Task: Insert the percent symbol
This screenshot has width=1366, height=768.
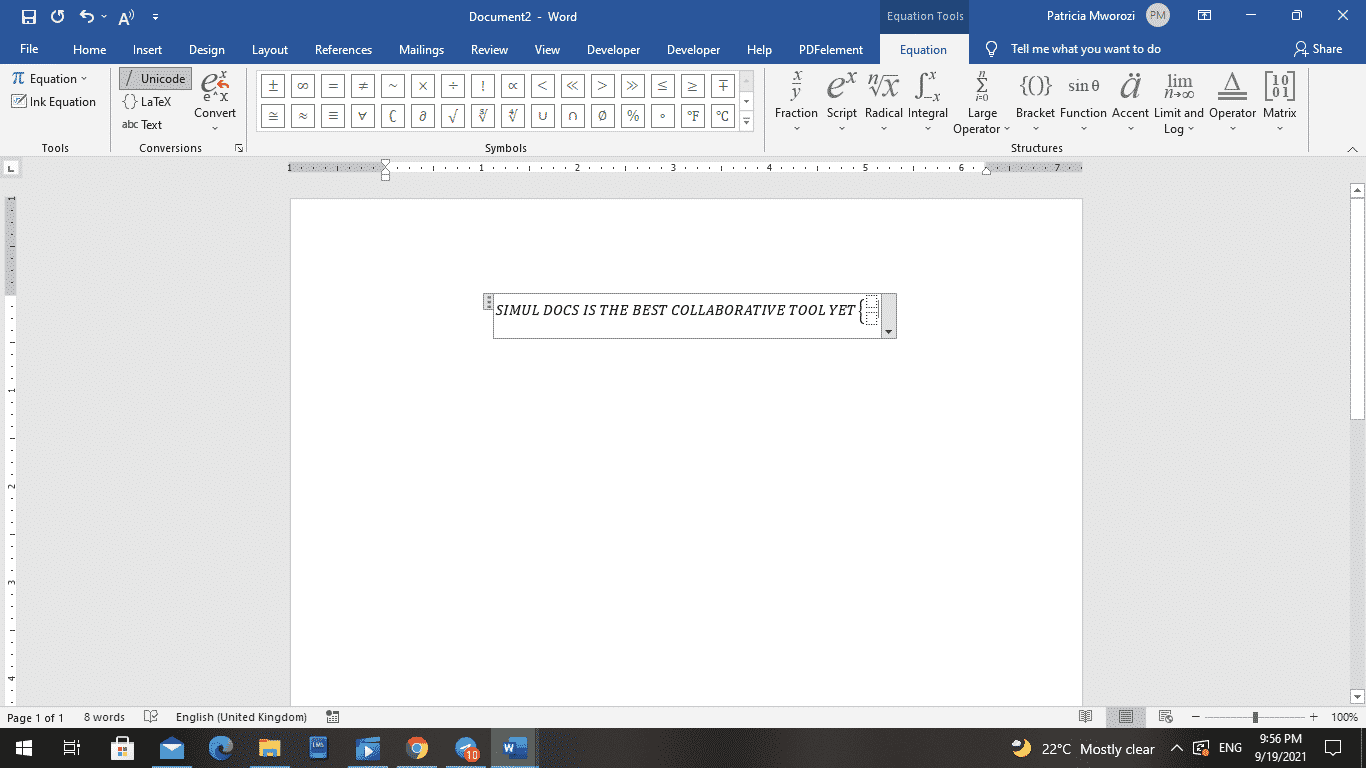Action: 632,116
